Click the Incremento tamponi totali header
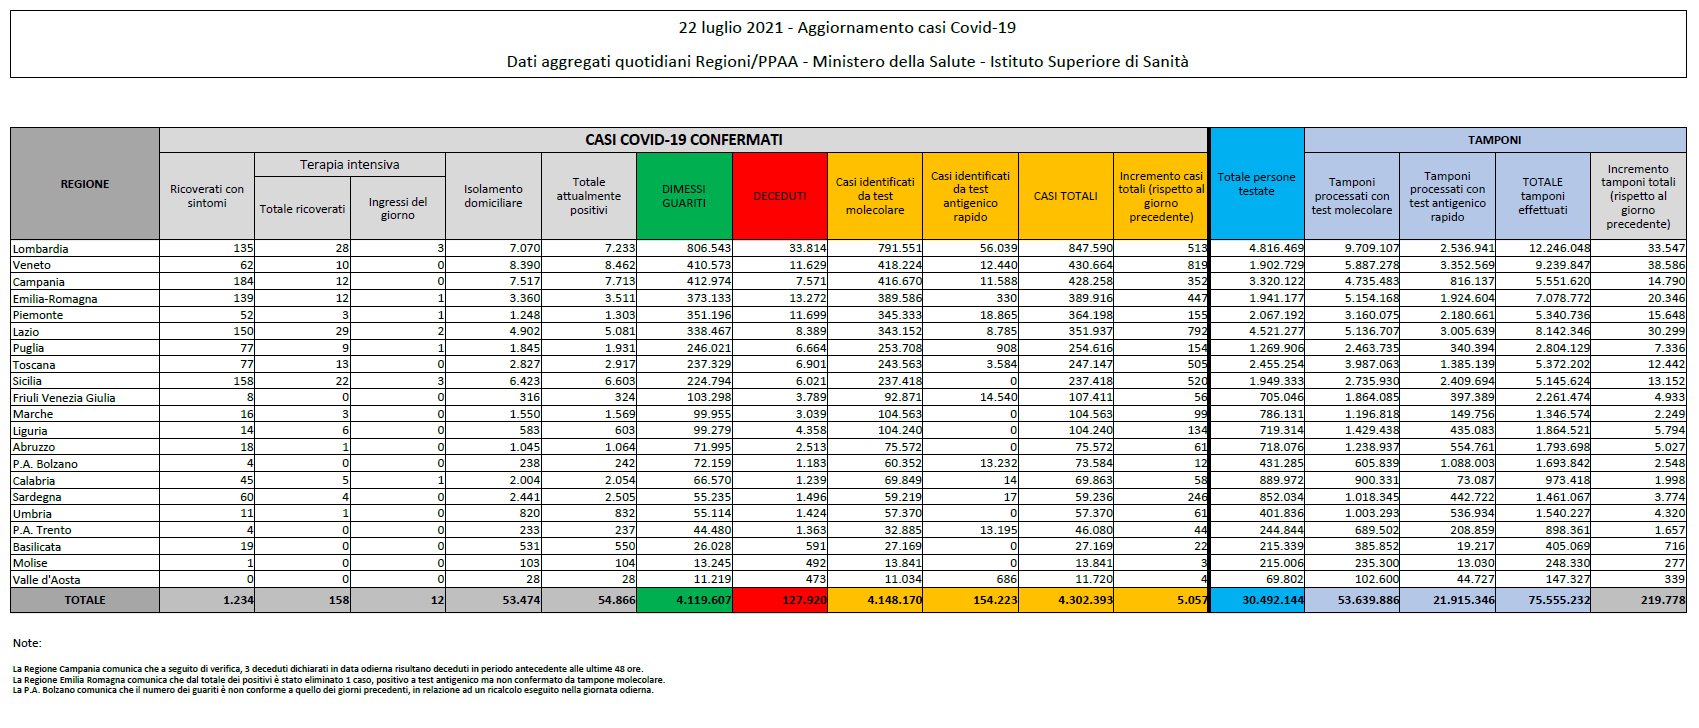 tap(1637, 196)
